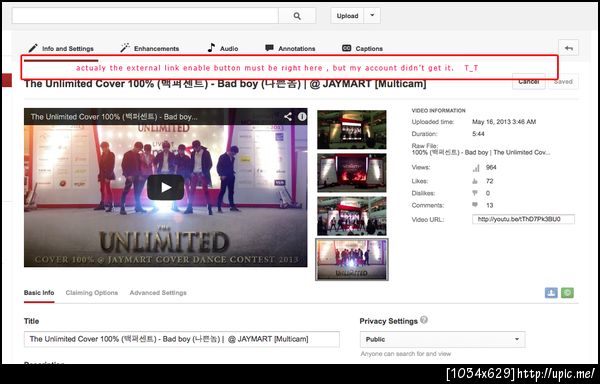Click the Privacy Settings help question icon
Image resolution: width=600 pixels, height=384 pixels.
click(424, 320)
